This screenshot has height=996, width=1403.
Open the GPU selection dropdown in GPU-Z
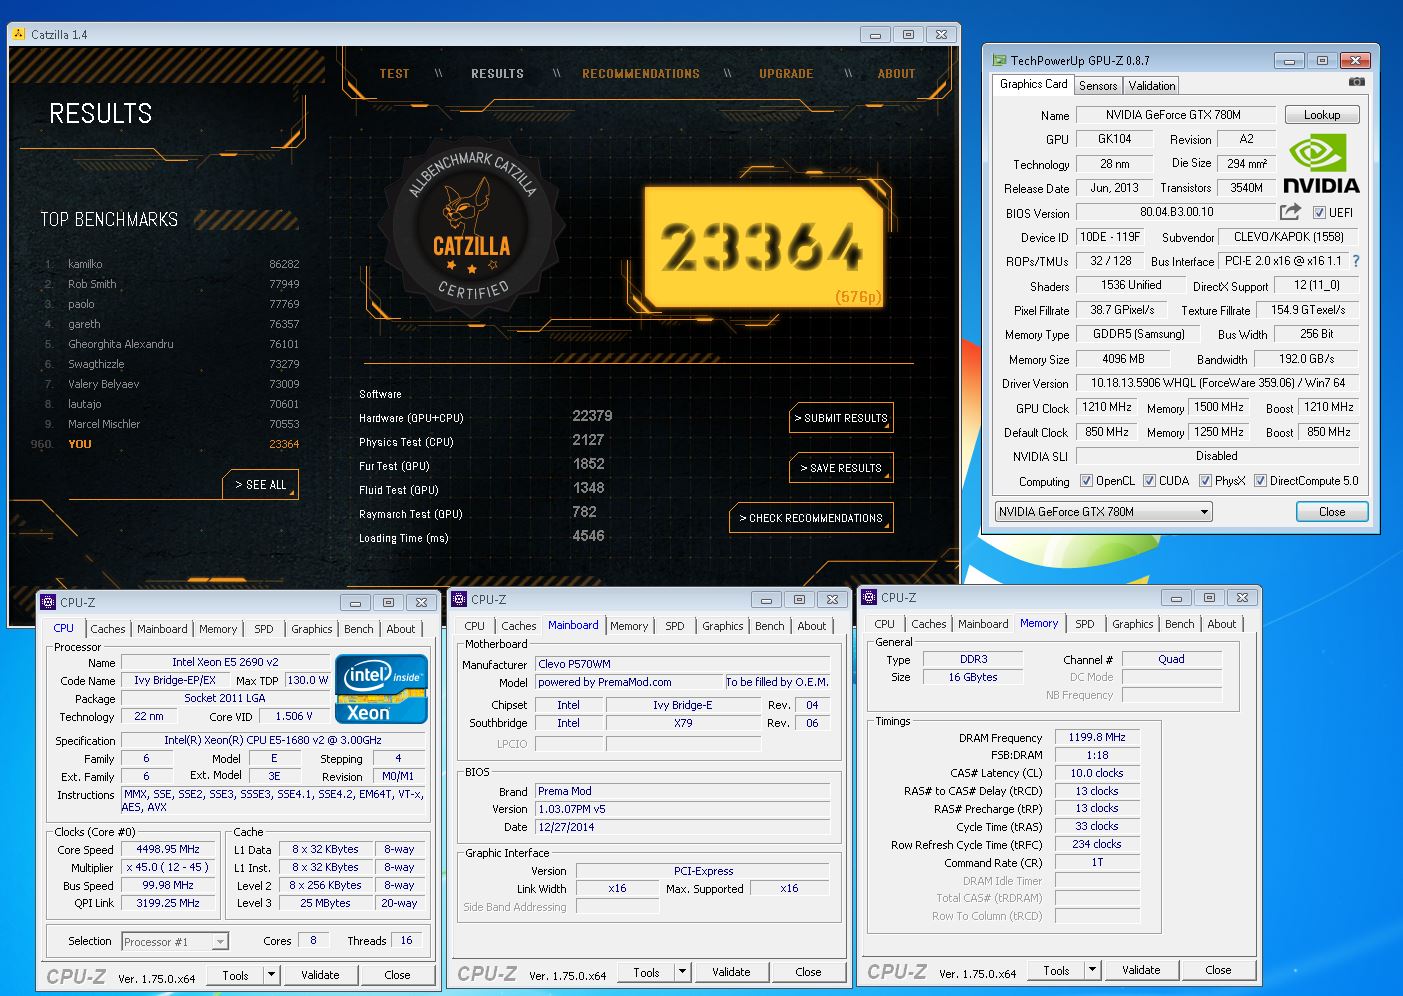coord(1103,512)
